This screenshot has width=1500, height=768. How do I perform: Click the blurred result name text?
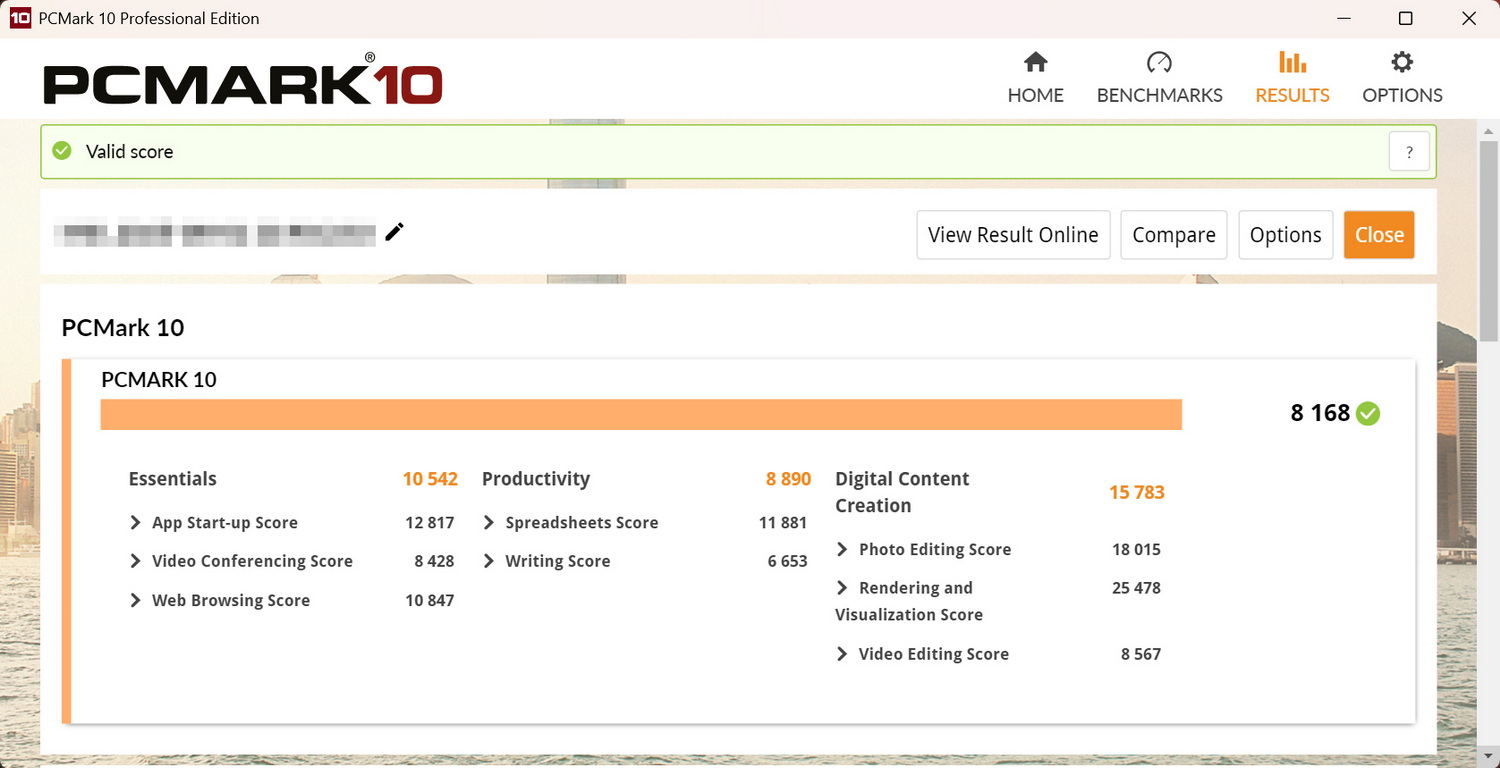pos(215,233)
